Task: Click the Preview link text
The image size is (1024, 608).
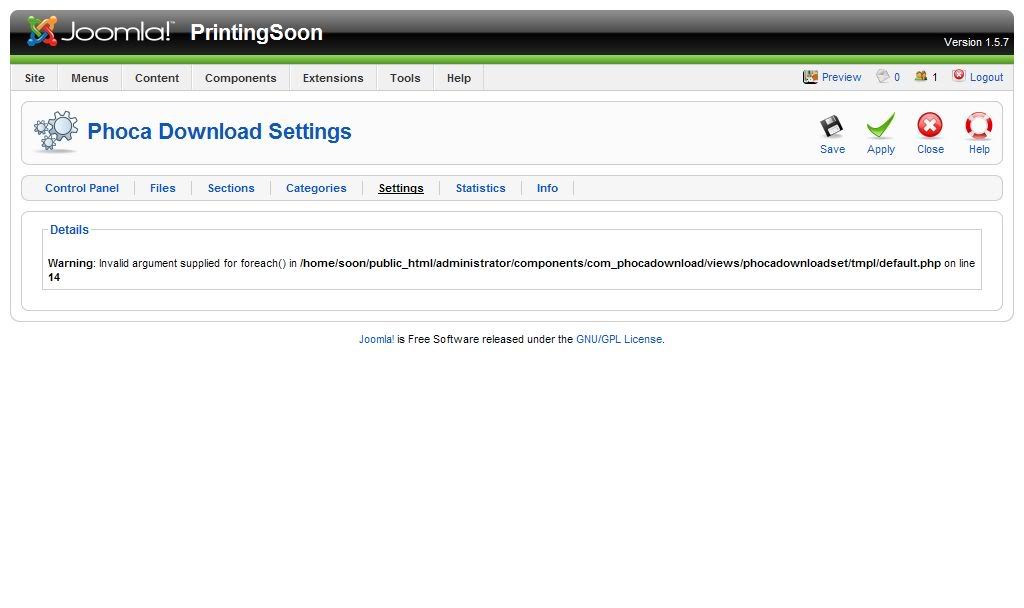Action: [x=841, y=77]
